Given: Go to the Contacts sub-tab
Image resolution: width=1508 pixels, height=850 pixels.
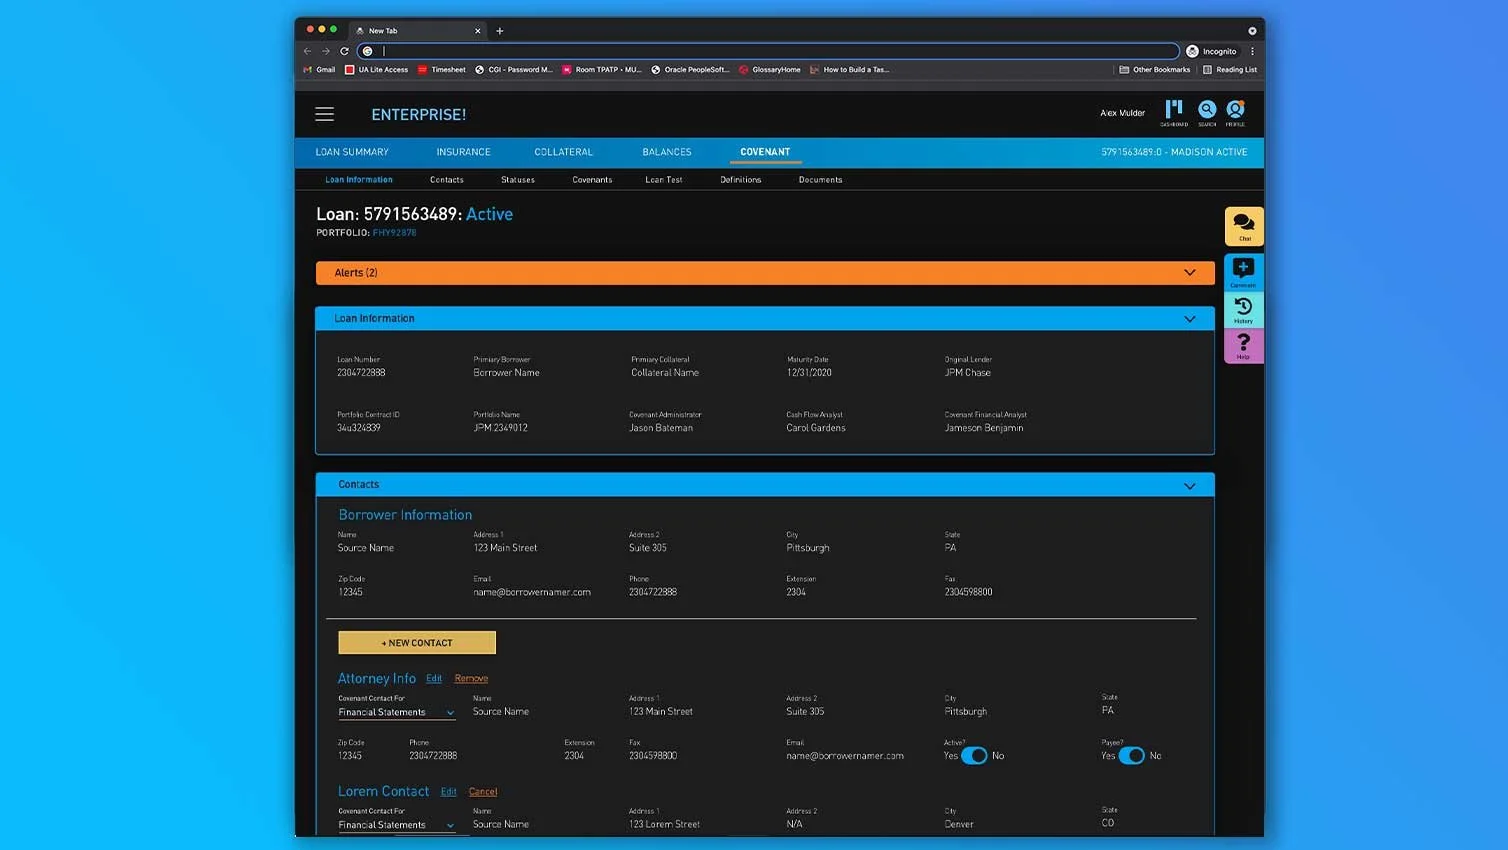Looking at the screenshot, I should click(447, 180).
